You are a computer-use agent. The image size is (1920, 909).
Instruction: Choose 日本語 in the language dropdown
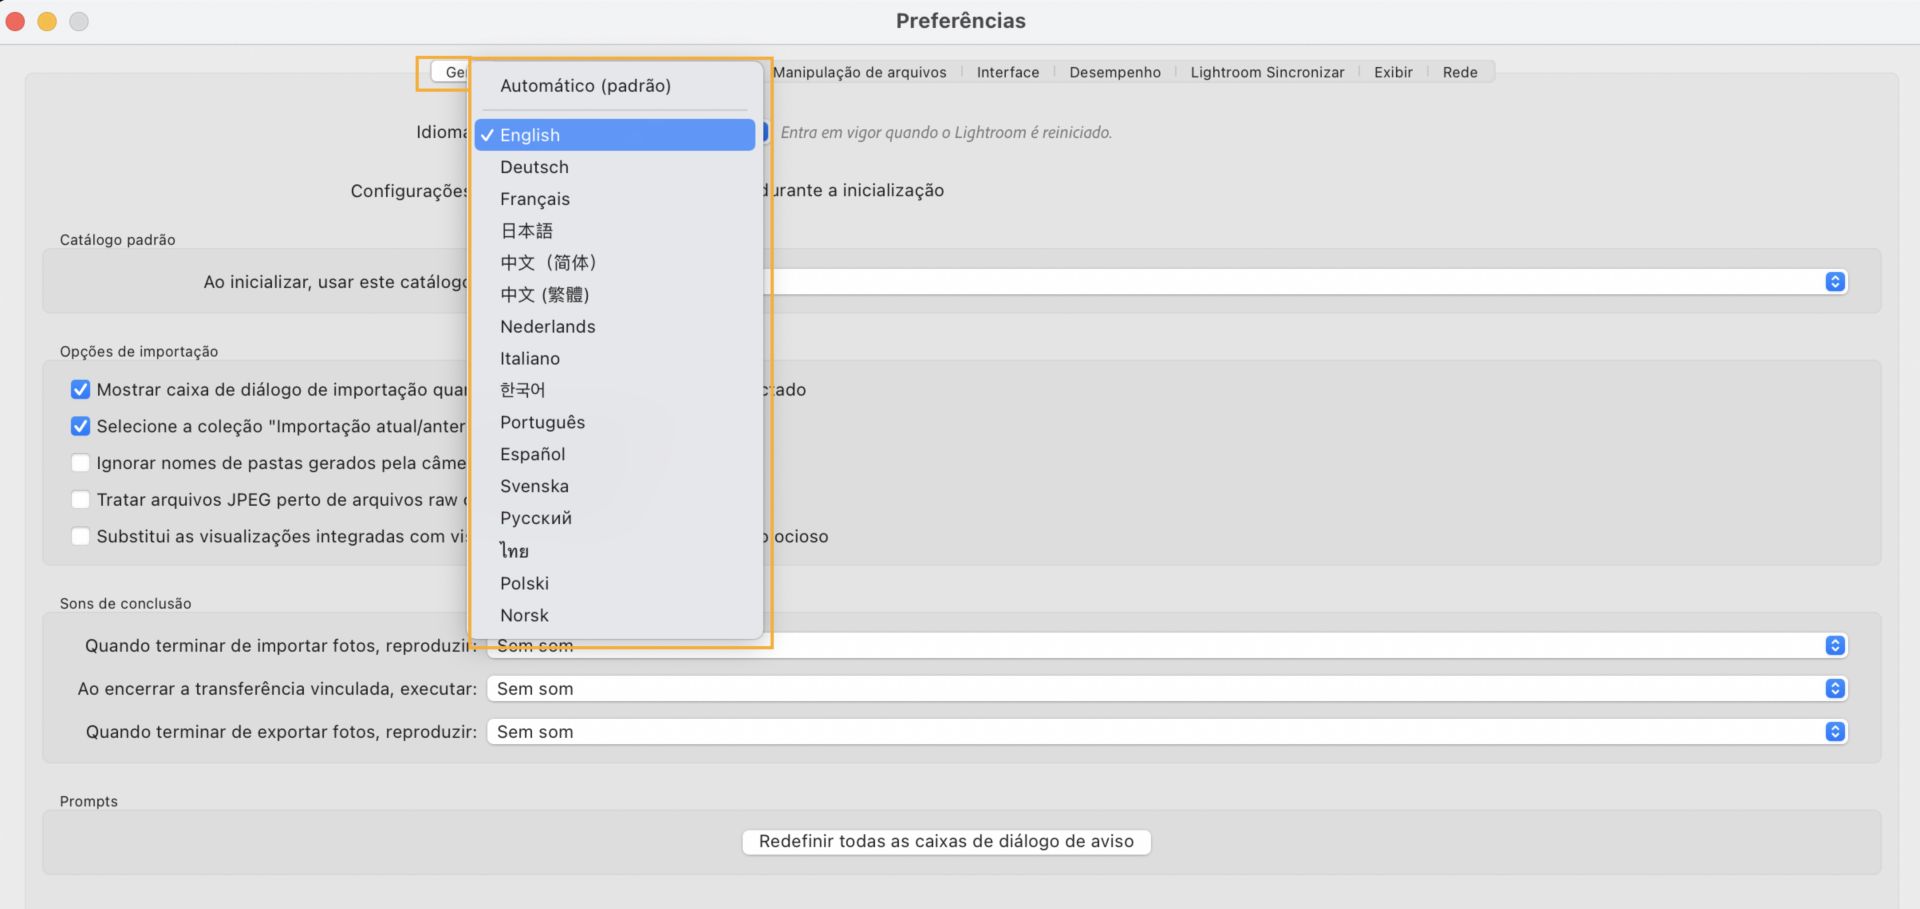pos(526,230)
